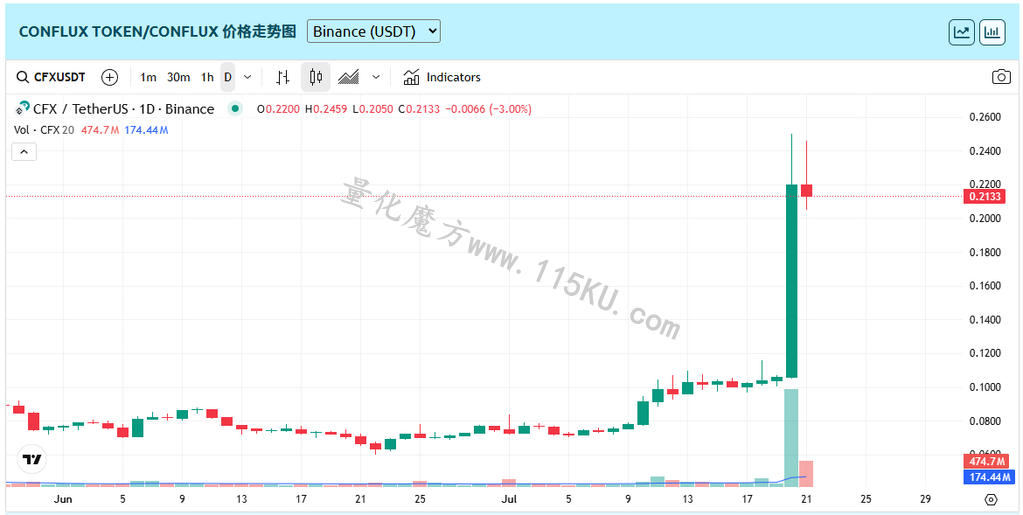Image resolution: width=1023 pixels, height=515 pixels.
Task: Open symbol search for CFXUSDT
Action: 51,77
